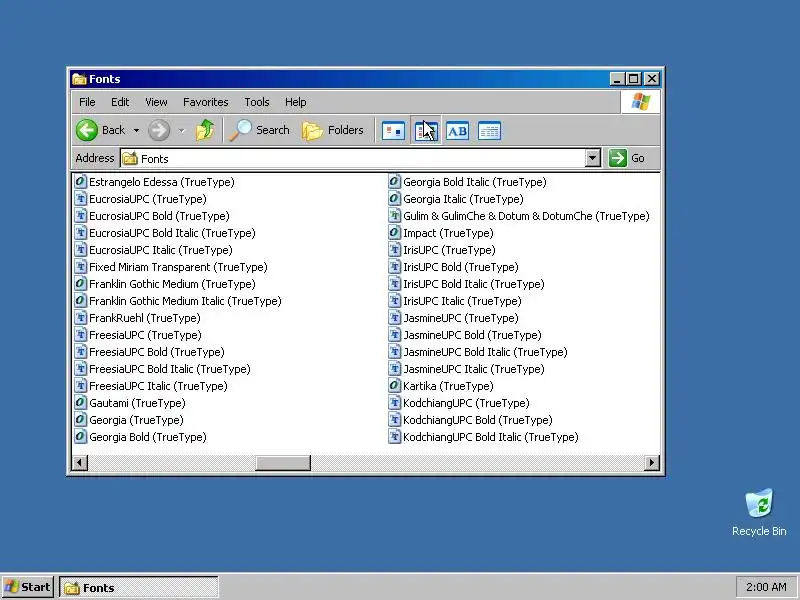Select EucrosiaUPC (TrueType) font icon
The height and width of the screenshot is (600, 800).
point(80,199)
